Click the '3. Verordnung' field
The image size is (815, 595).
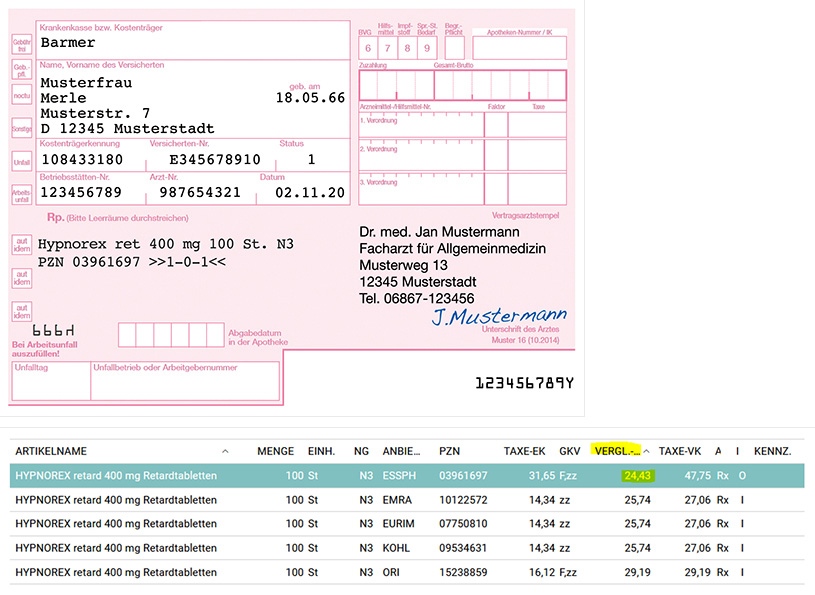[x=421, y=189]
